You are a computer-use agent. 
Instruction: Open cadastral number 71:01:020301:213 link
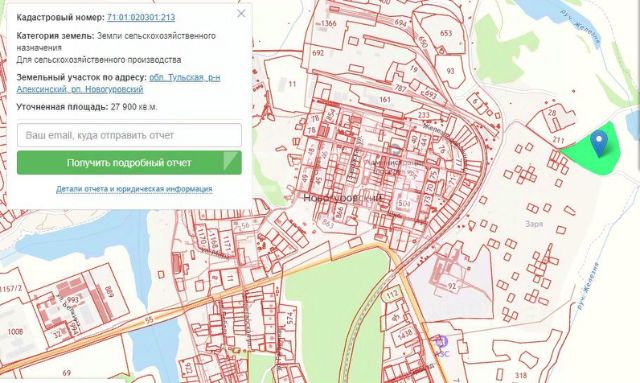click(141, 17)
